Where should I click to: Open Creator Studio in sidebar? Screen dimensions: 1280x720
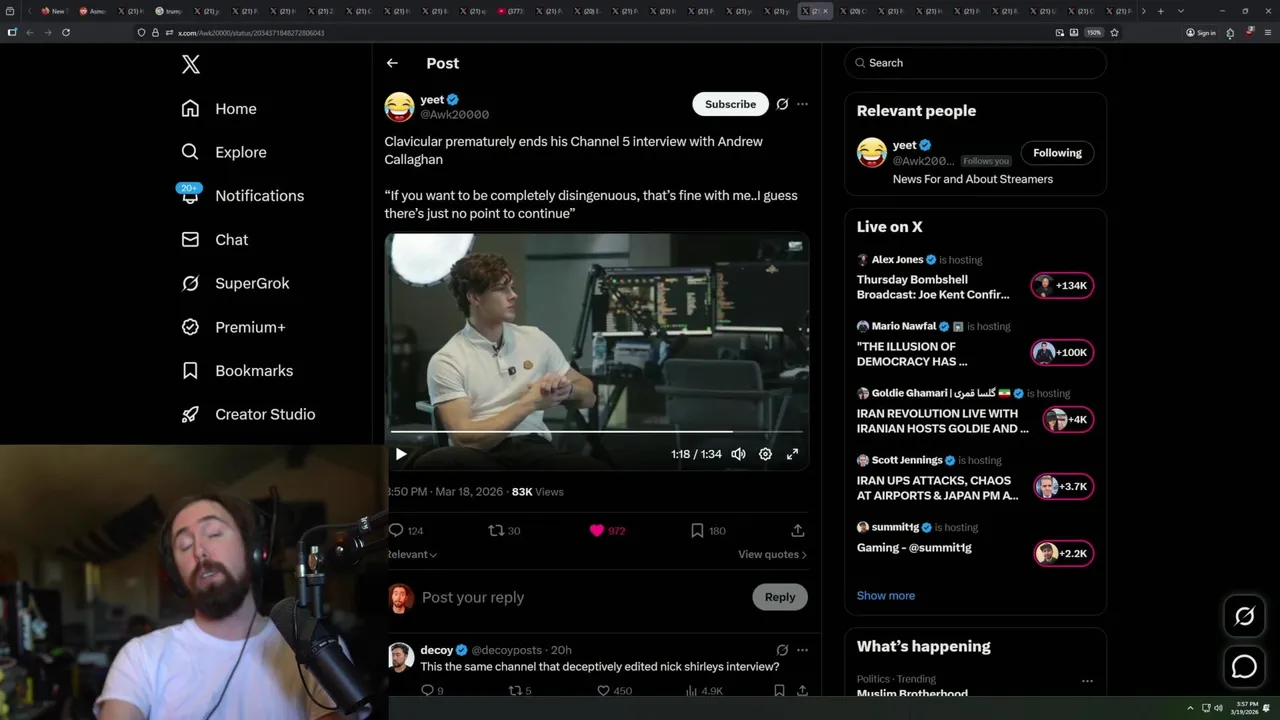[249, 414]
